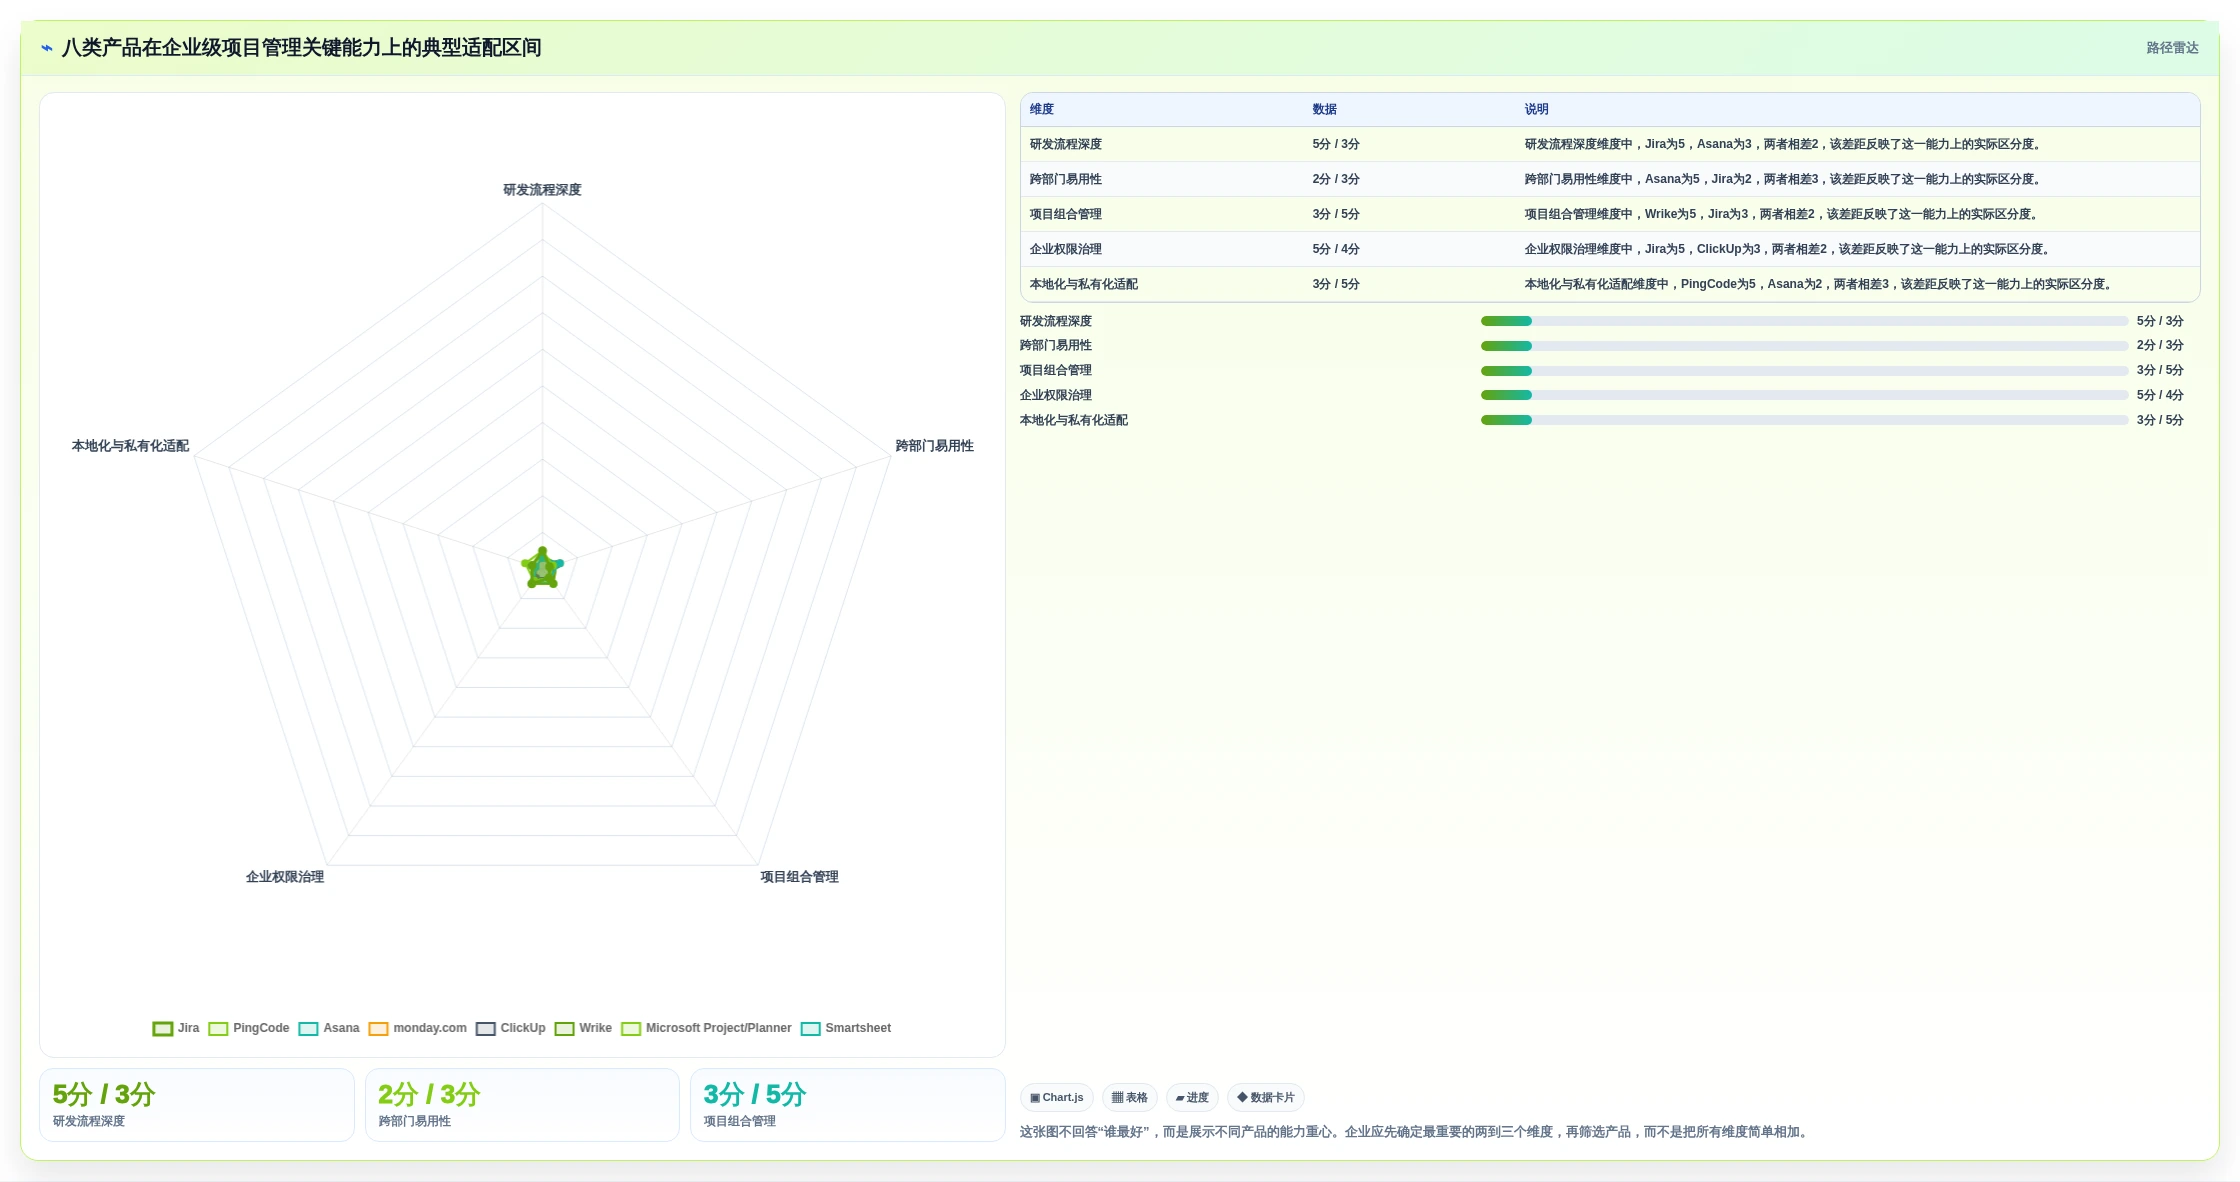Click the green radar data polygon center
Screen dimensions: 2240x1182
click(x=542, y=569)
